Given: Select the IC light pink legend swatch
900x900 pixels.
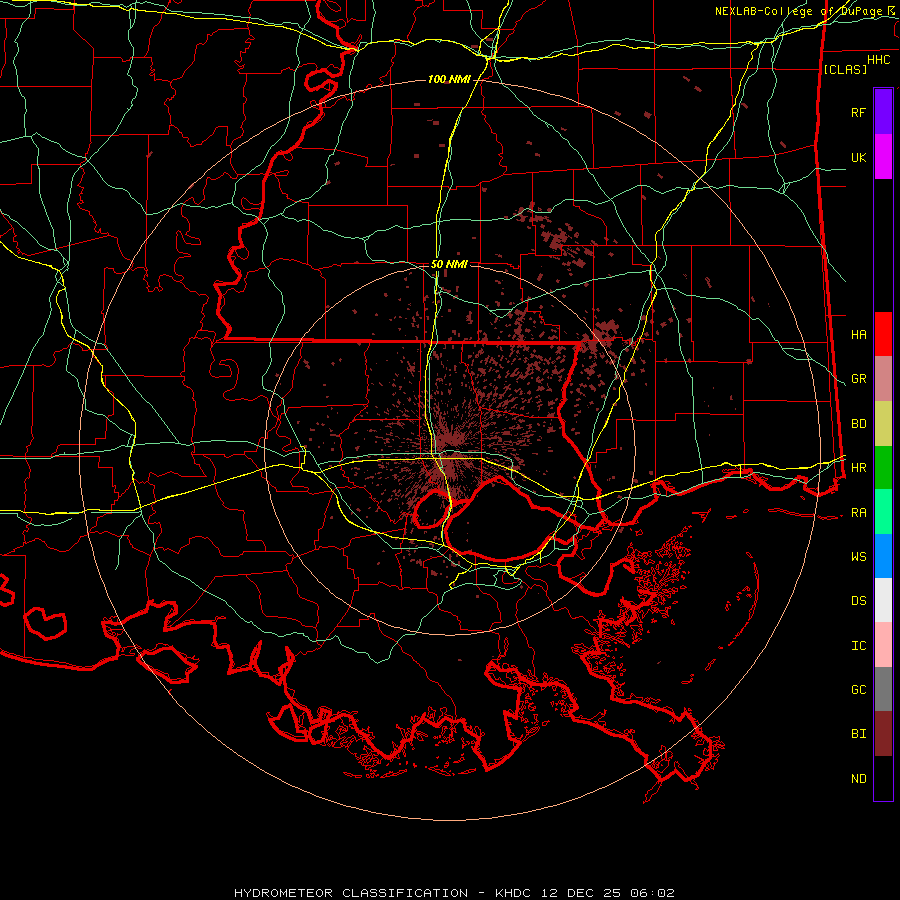Looking at the screenshot, I should coord(883,645).
